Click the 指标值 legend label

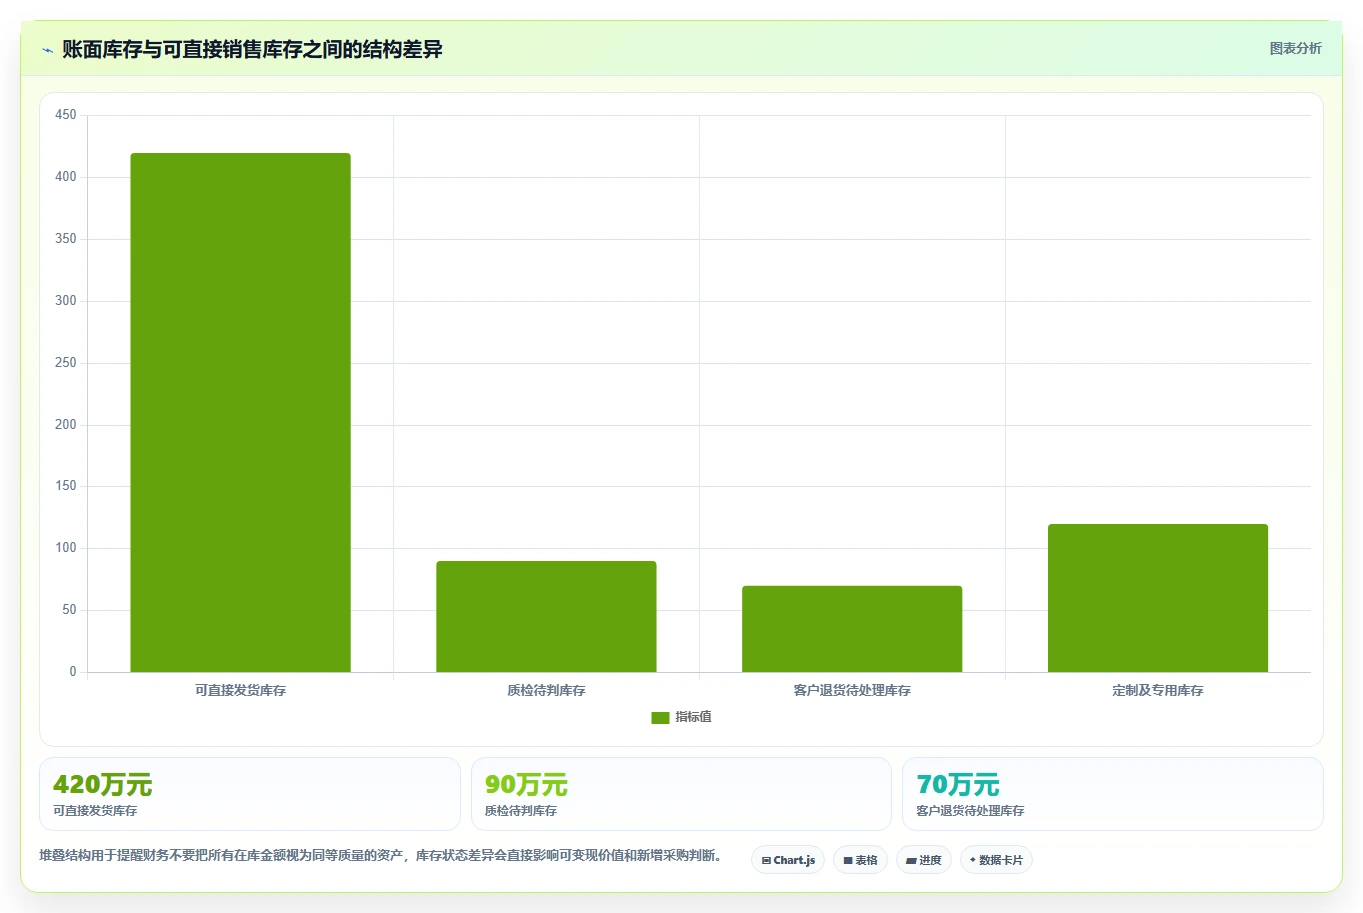[x=693, y=717]
